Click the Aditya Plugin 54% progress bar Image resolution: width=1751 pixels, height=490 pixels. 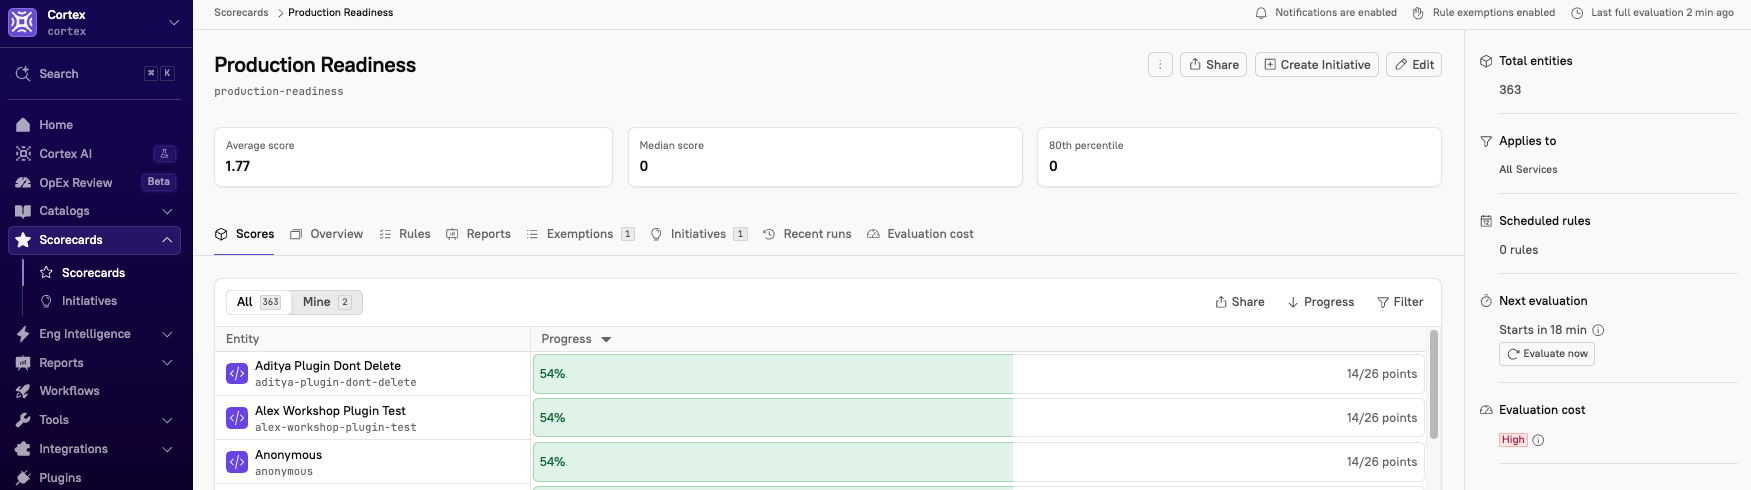pos(979,374)
